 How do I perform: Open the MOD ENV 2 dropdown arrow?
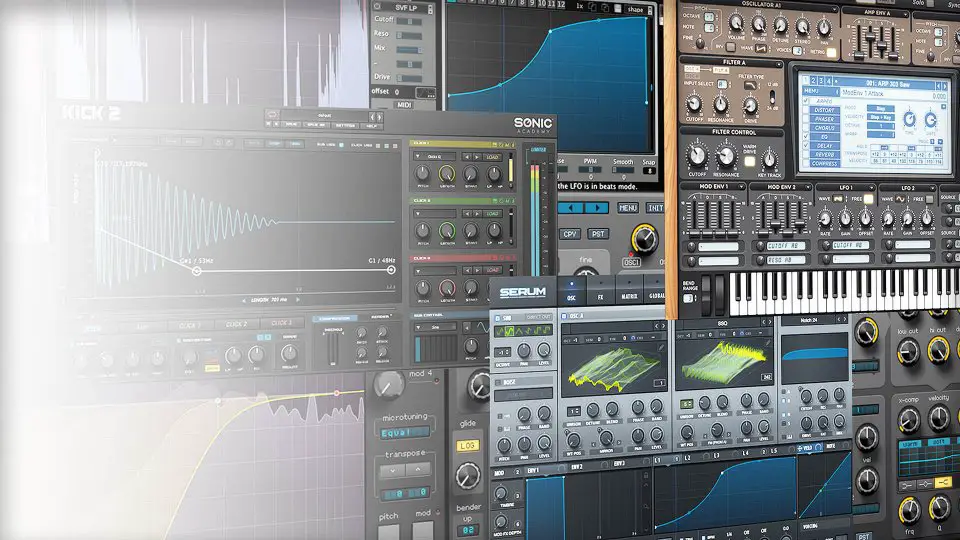pos(808,187)
